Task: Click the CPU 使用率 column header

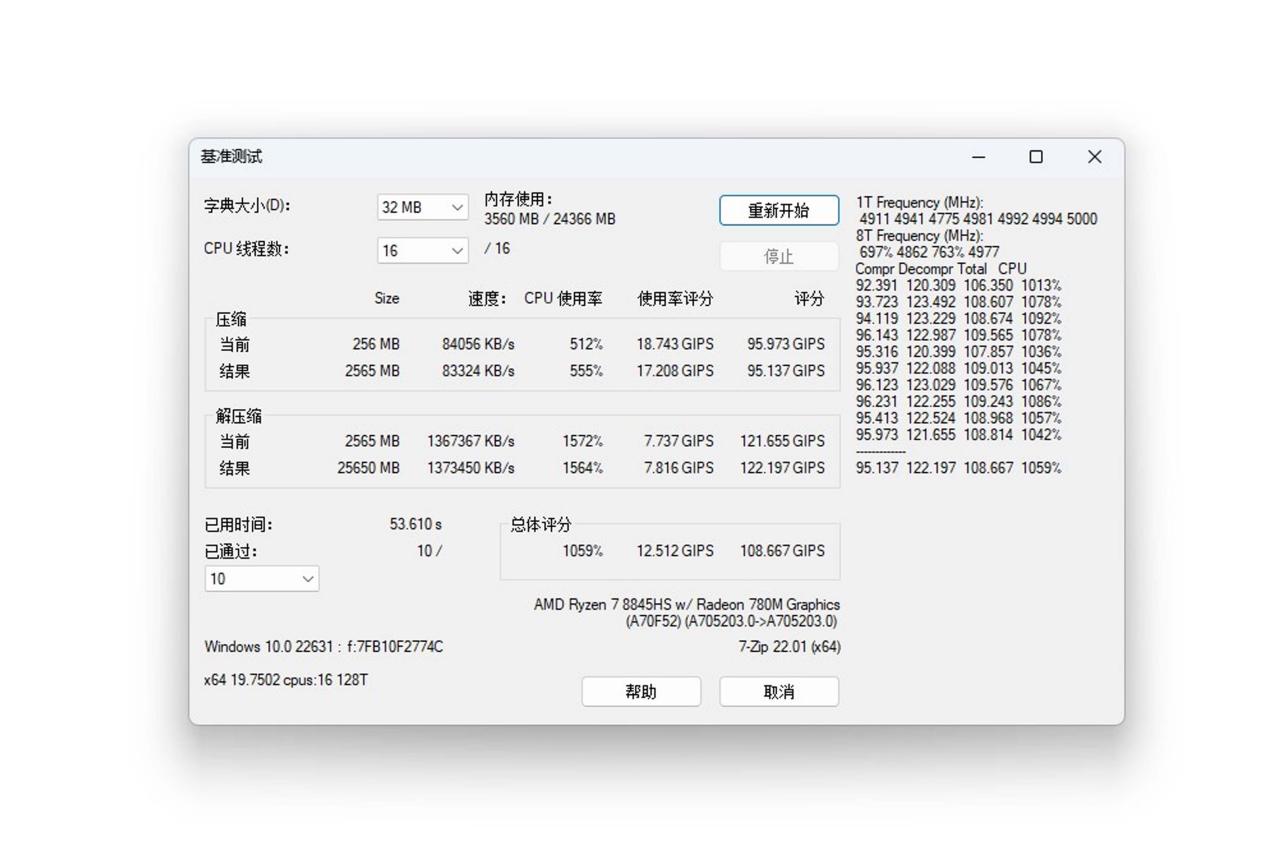Action: pos(563,298)
